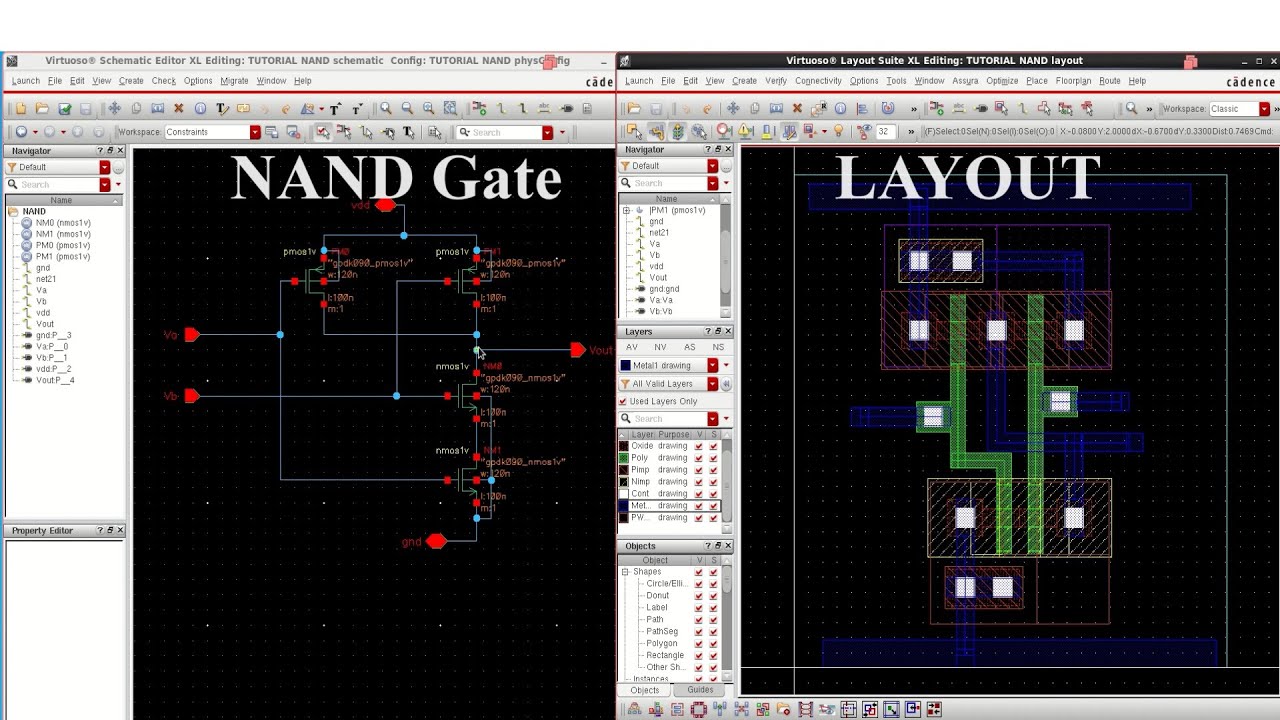Click red Delete X icon in Layout Suite
This screenshot has height=720, width=1280.
coord(797,108)
